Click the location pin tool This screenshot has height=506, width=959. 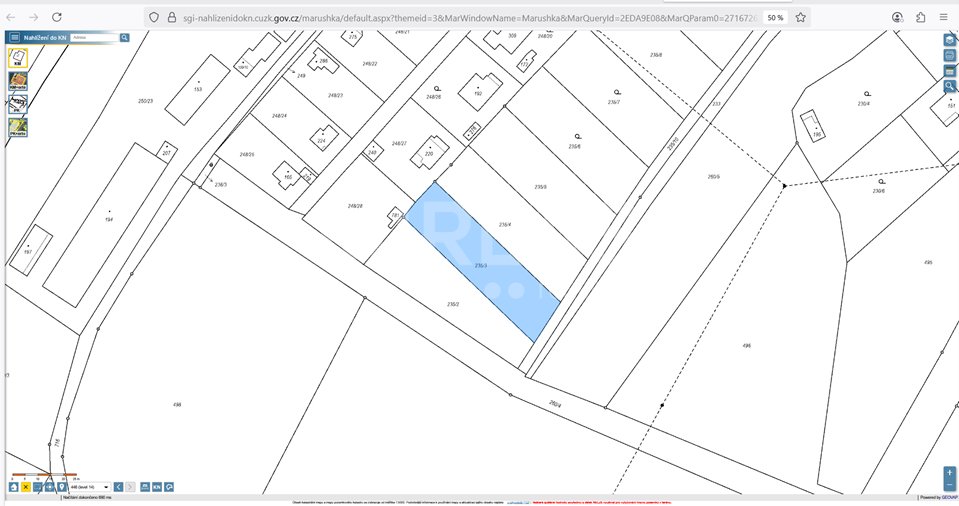coord(62,487)
